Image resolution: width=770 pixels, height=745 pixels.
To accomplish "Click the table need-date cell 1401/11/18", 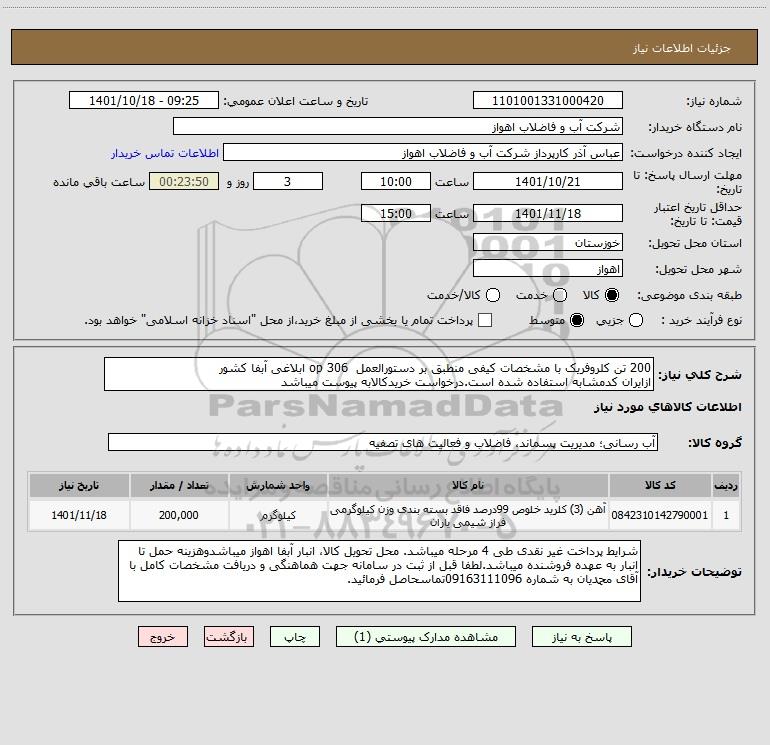I will point(79,515).
